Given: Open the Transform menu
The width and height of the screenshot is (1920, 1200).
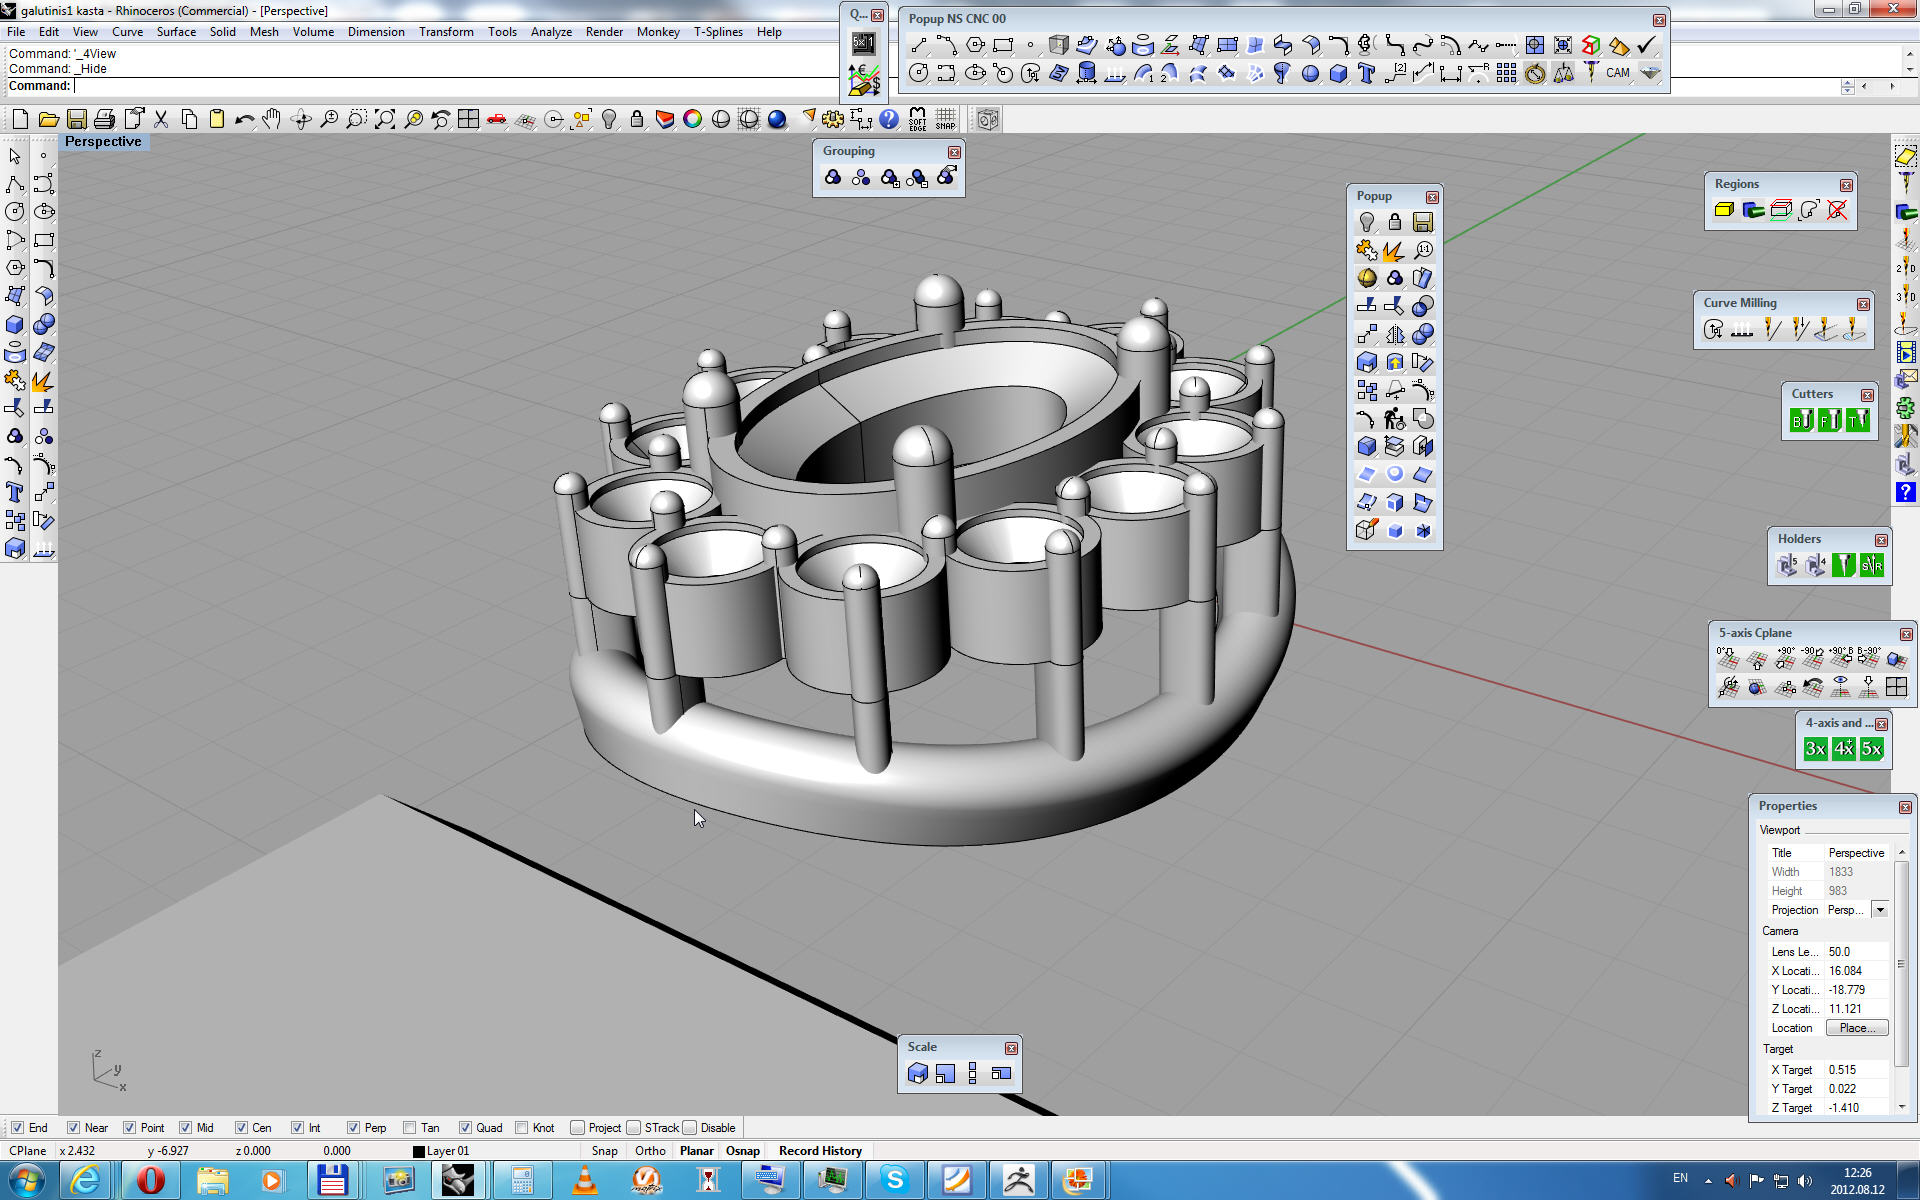Looking at the screenshot, I should pyautogui.click(x=446, y=32).
